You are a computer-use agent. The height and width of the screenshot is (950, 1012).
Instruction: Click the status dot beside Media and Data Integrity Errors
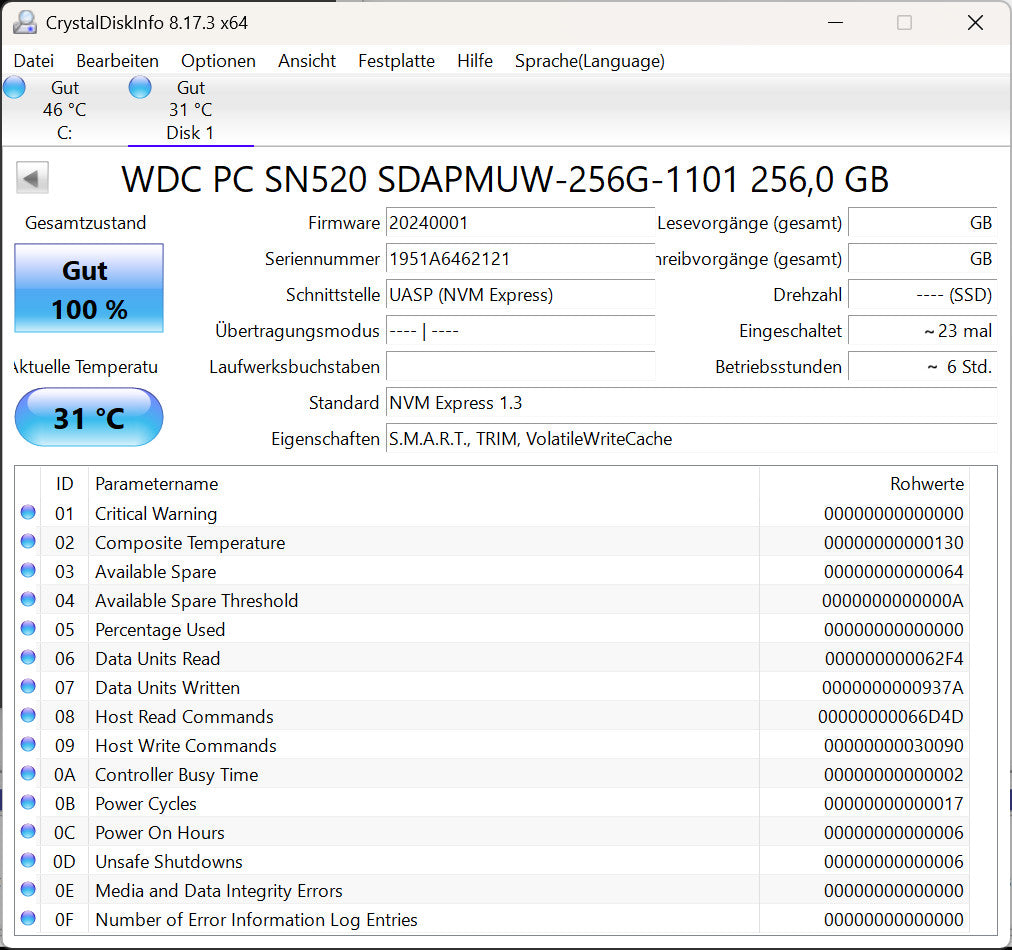(x=29, y=890)
